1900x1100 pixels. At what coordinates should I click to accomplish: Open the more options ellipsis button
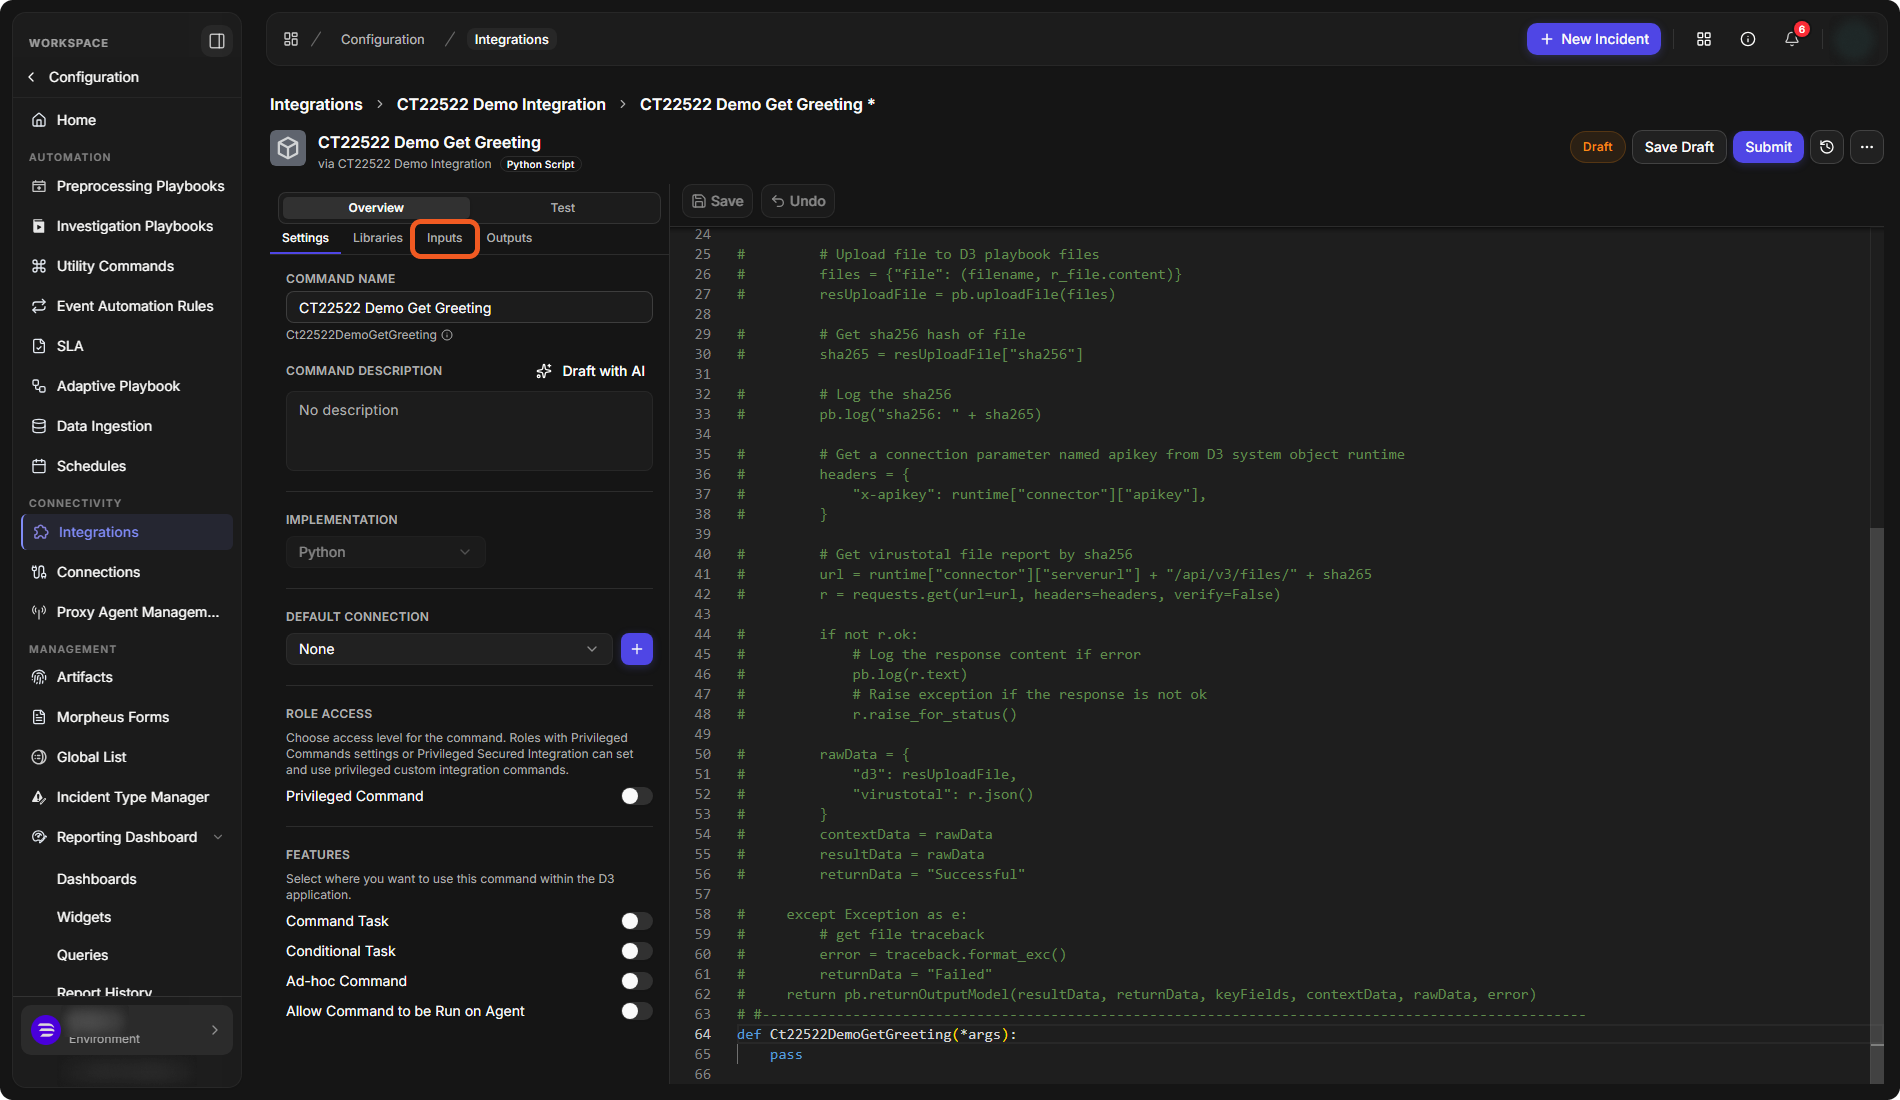[1867, 147]
